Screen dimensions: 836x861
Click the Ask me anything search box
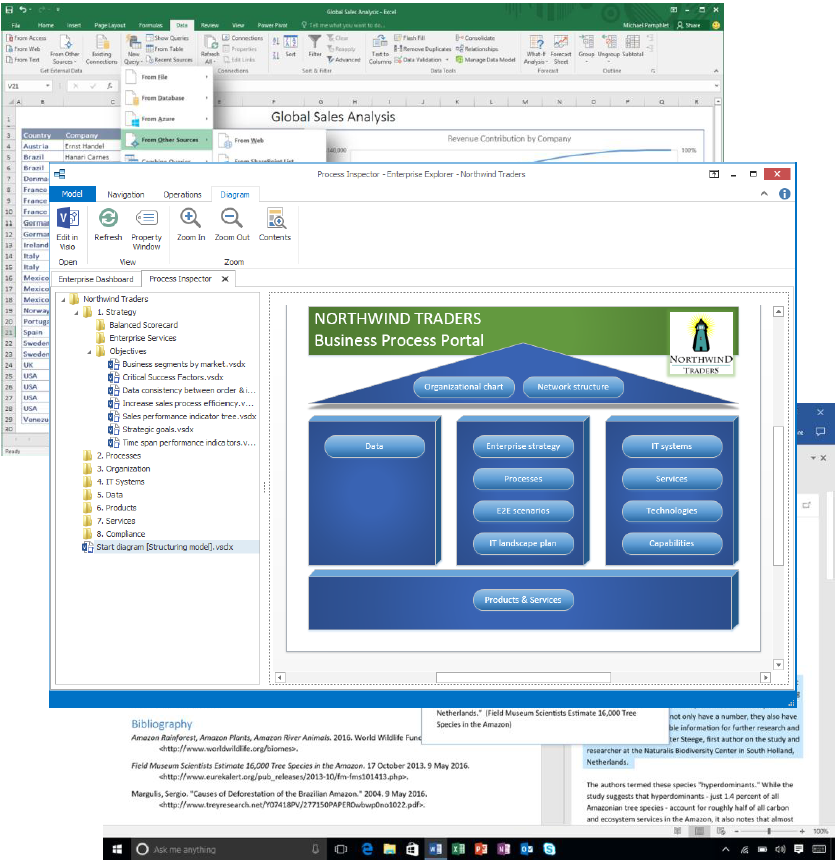[x=228, y=849]
